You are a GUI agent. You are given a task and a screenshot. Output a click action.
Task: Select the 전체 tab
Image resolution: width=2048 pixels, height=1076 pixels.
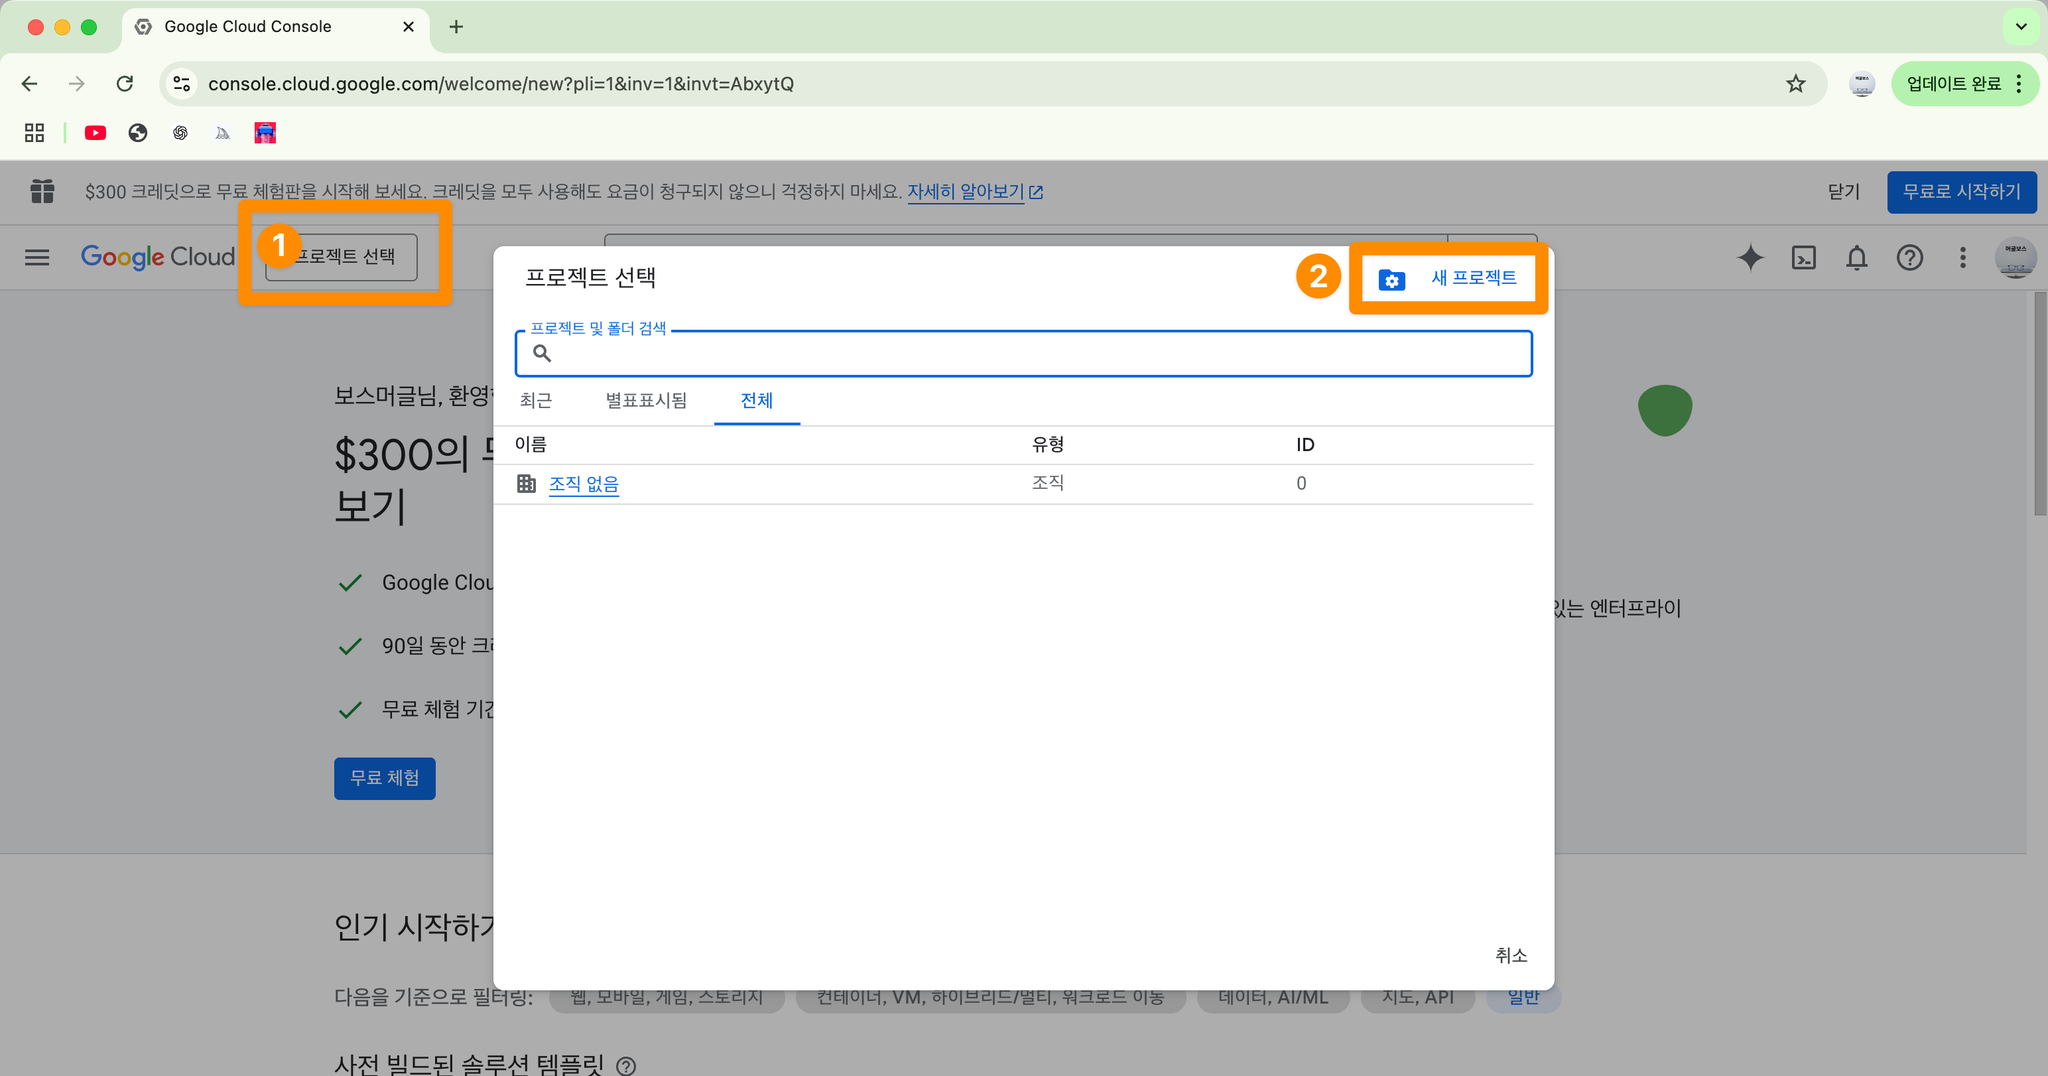[757, 401]
